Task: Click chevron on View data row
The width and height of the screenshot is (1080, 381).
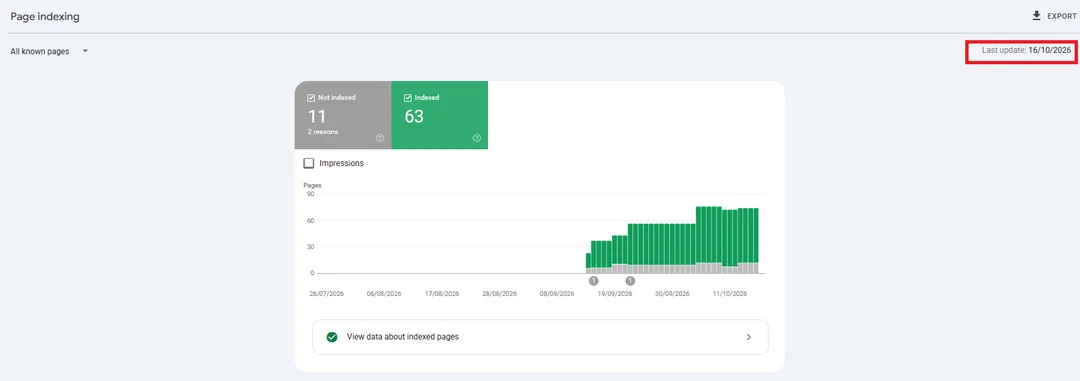Action: [x=749, y=338]
